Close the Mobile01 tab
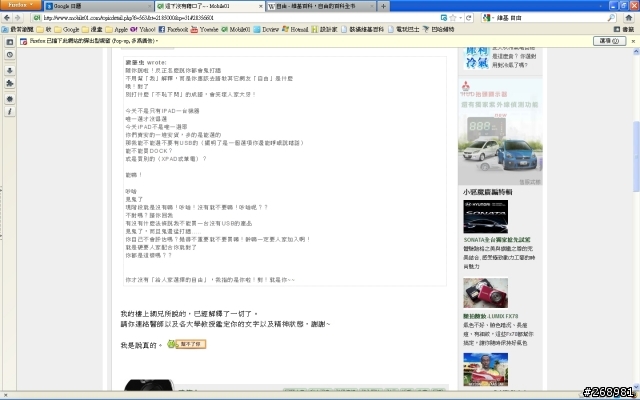The width and height of the screenshot is (640, 400). point(260,6)
